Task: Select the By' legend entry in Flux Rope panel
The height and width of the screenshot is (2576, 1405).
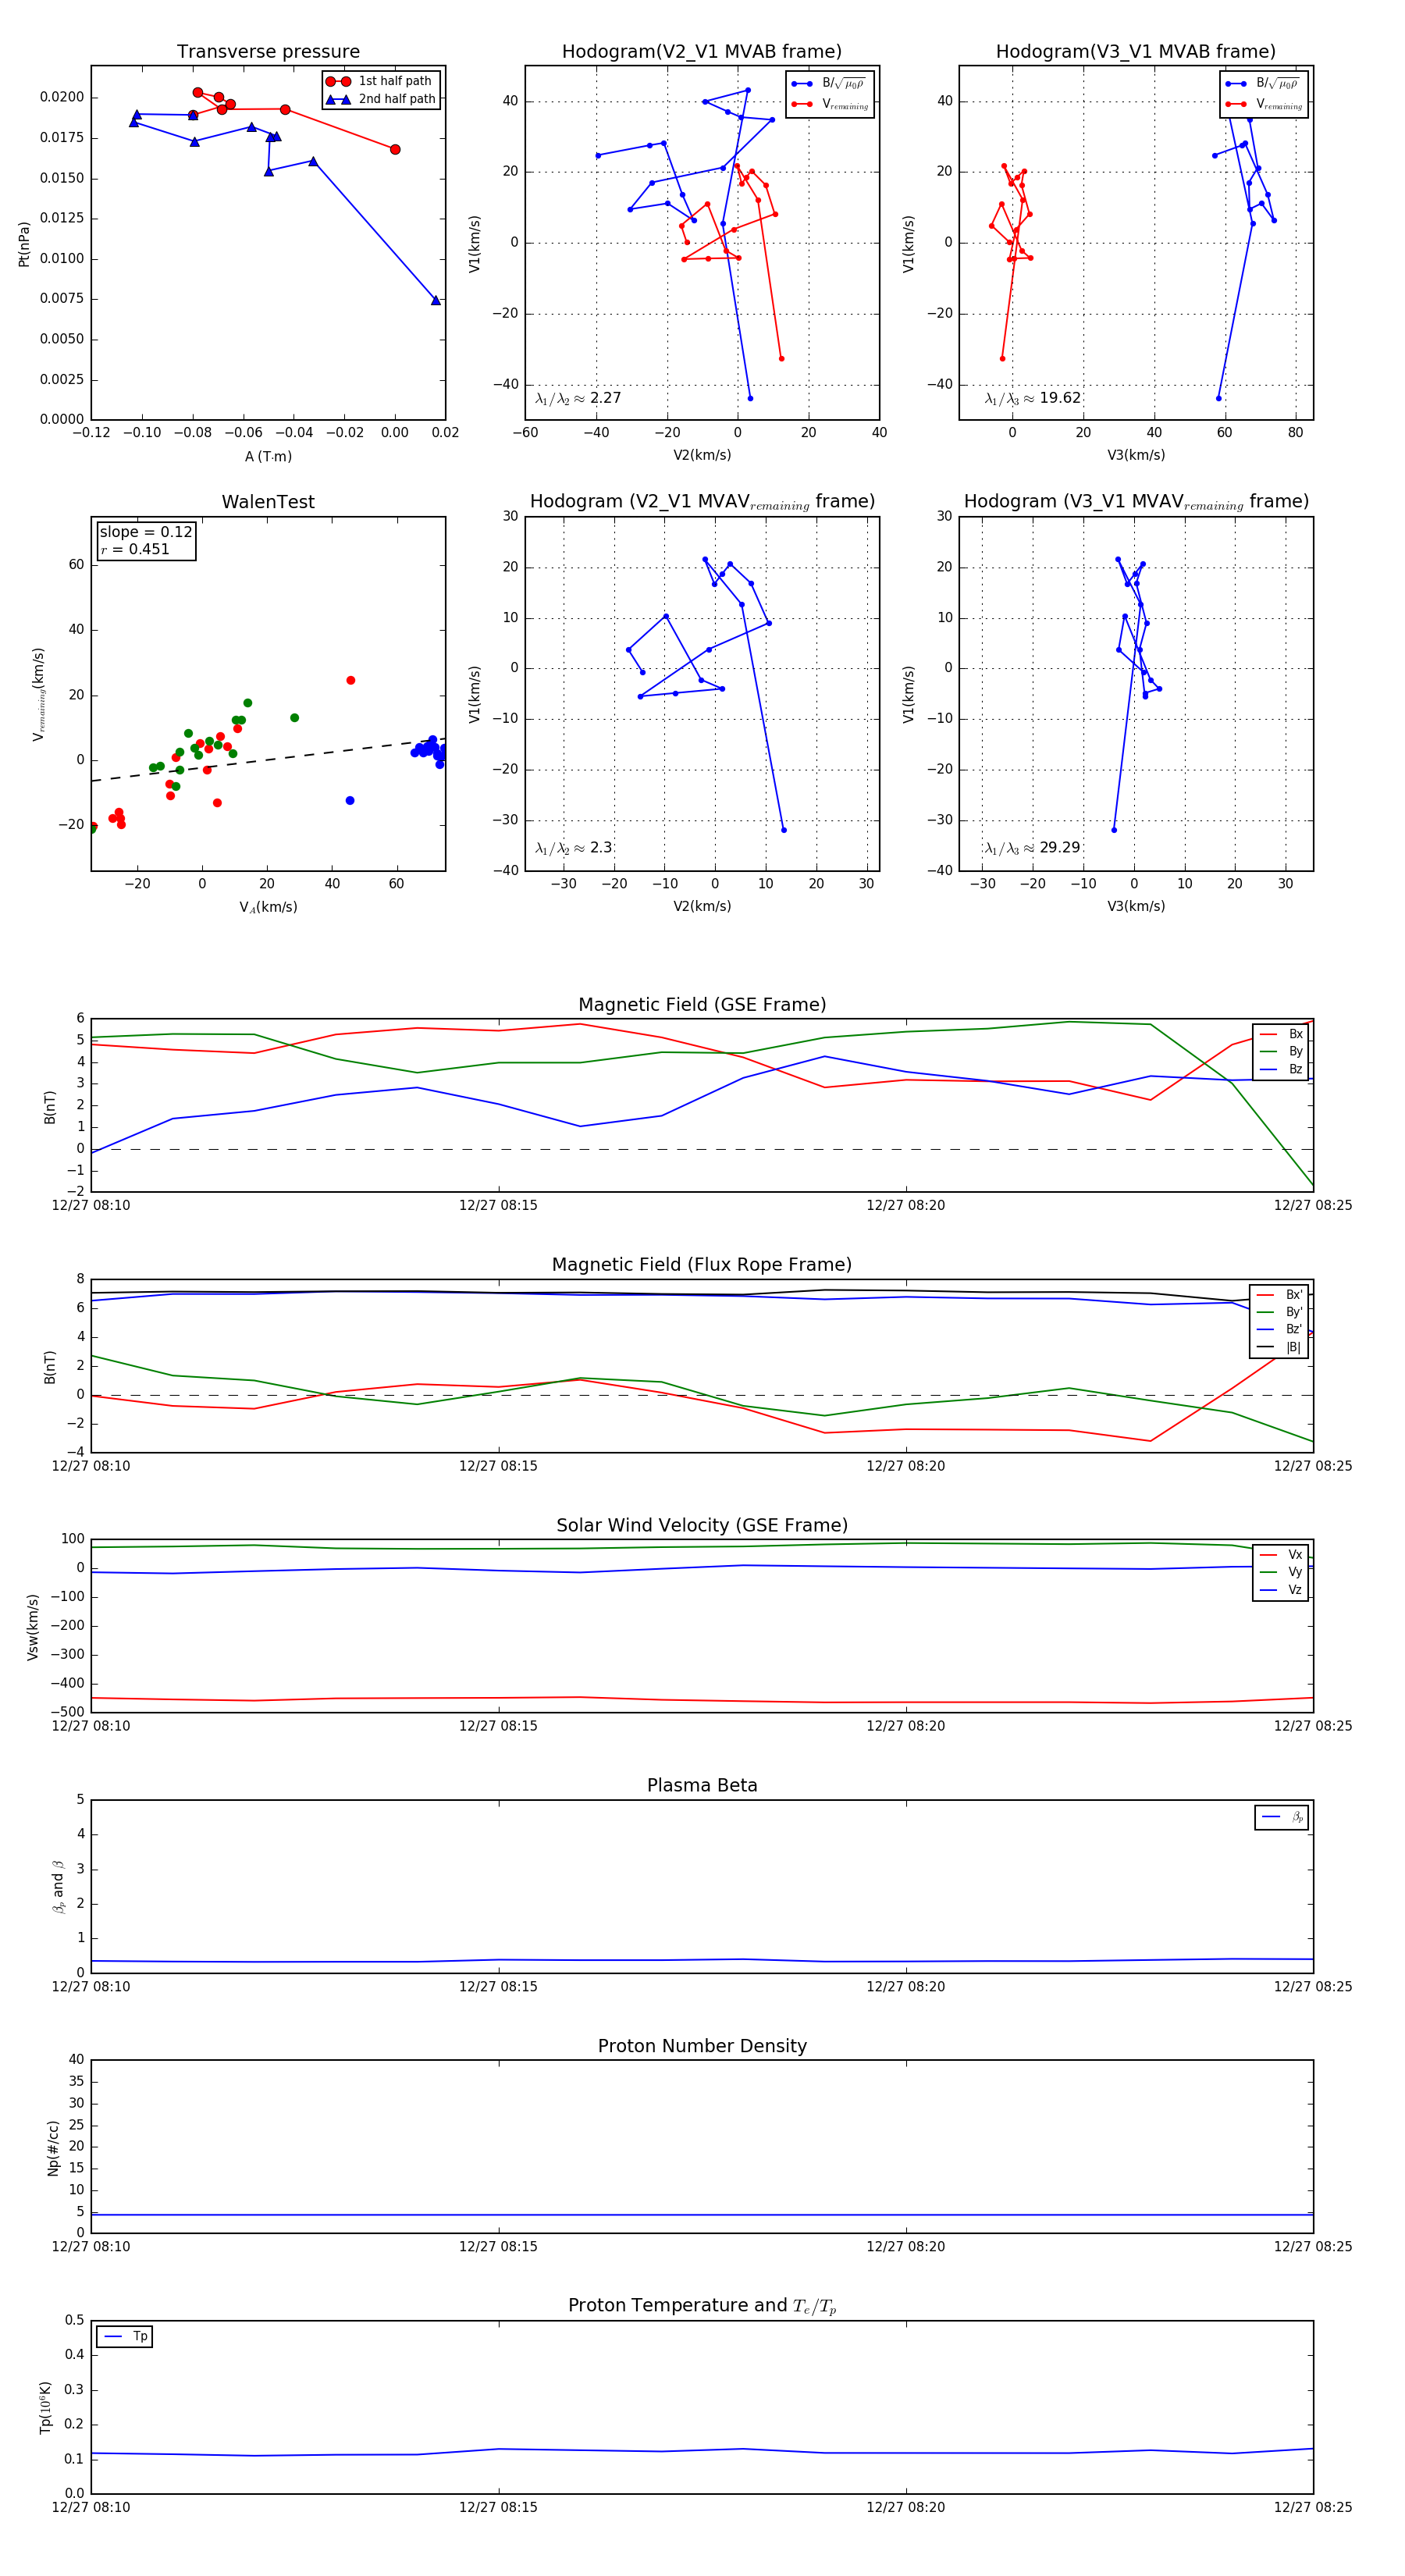Action: coord(1279,1312)
